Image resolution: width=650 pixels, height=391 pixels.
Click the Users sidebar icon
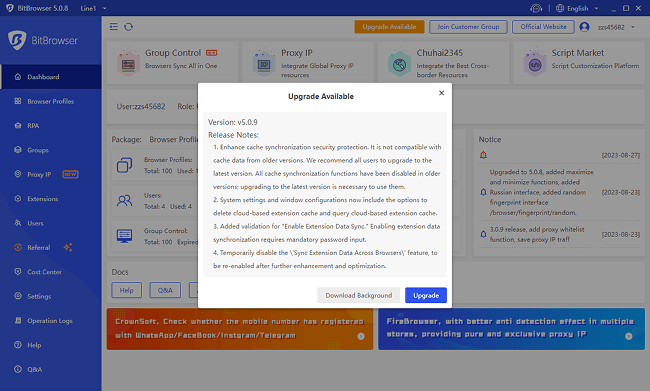[18, 223]
